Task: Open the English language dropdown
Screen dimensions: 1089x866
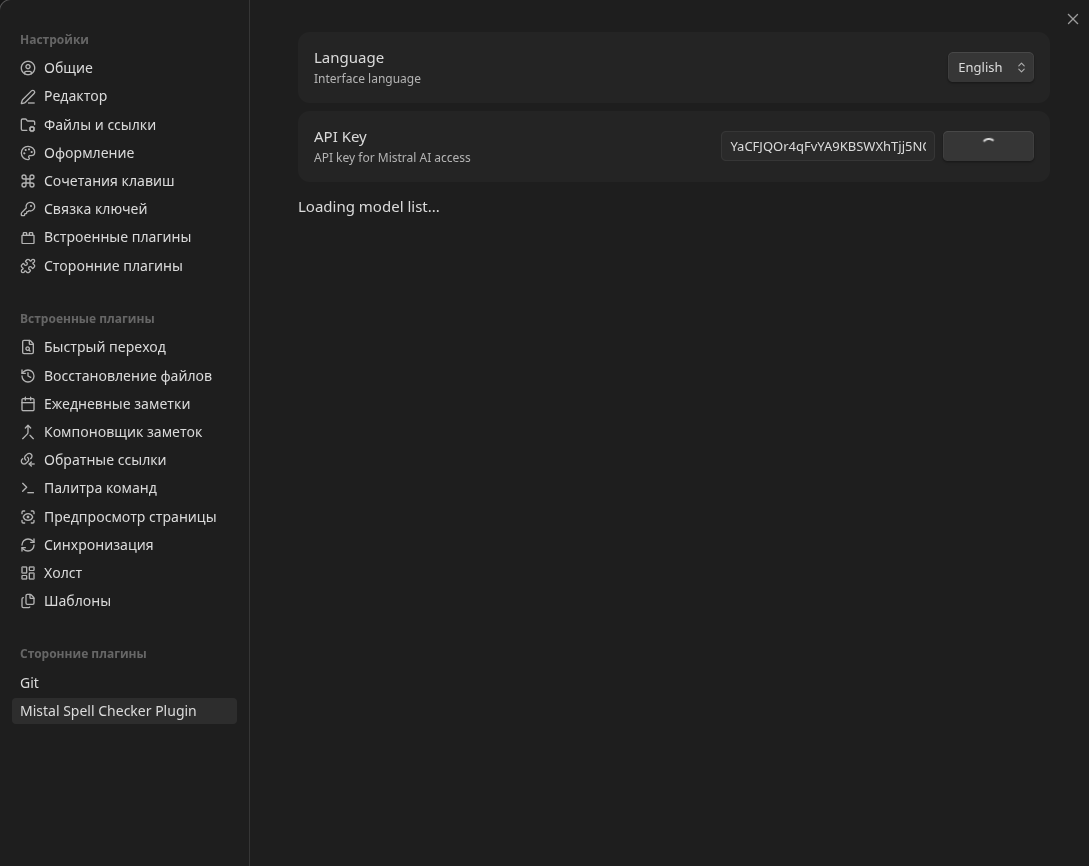Action: pyautogui.click(x=990, y=67)
